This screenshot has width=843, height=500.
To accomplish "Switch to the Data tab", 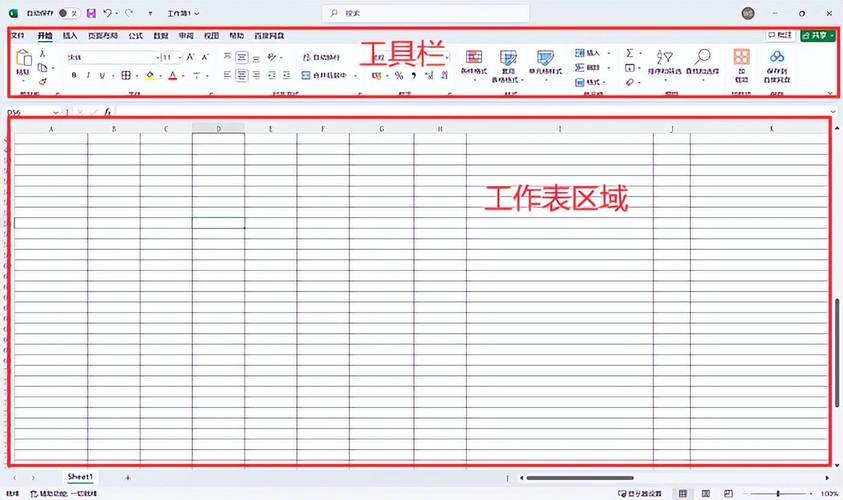I will click(x=161, y=35).
